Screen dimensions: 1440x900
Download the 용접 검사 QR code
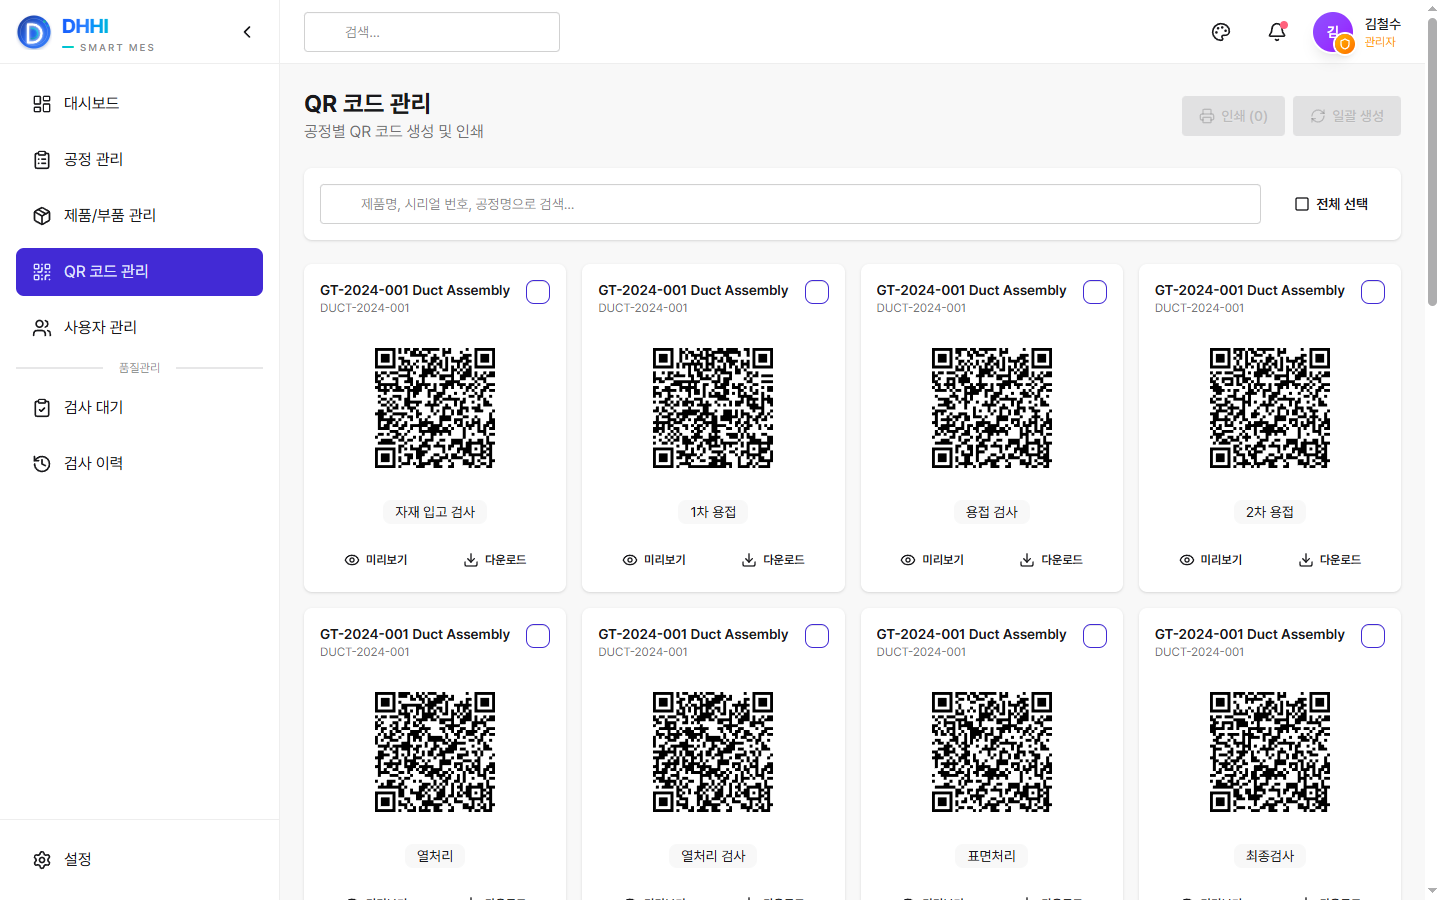tap(1051, 560)
